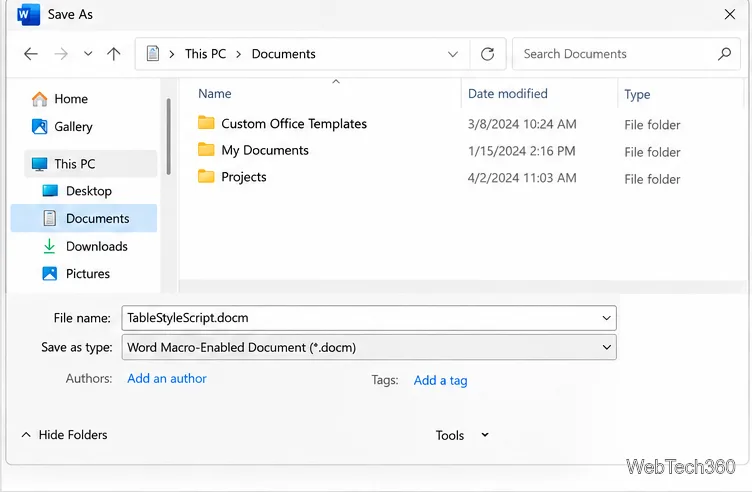This screenshot has height=492, width=752.
Task: Select the Custom Office Templates folder
Action: tap(294, 124)
